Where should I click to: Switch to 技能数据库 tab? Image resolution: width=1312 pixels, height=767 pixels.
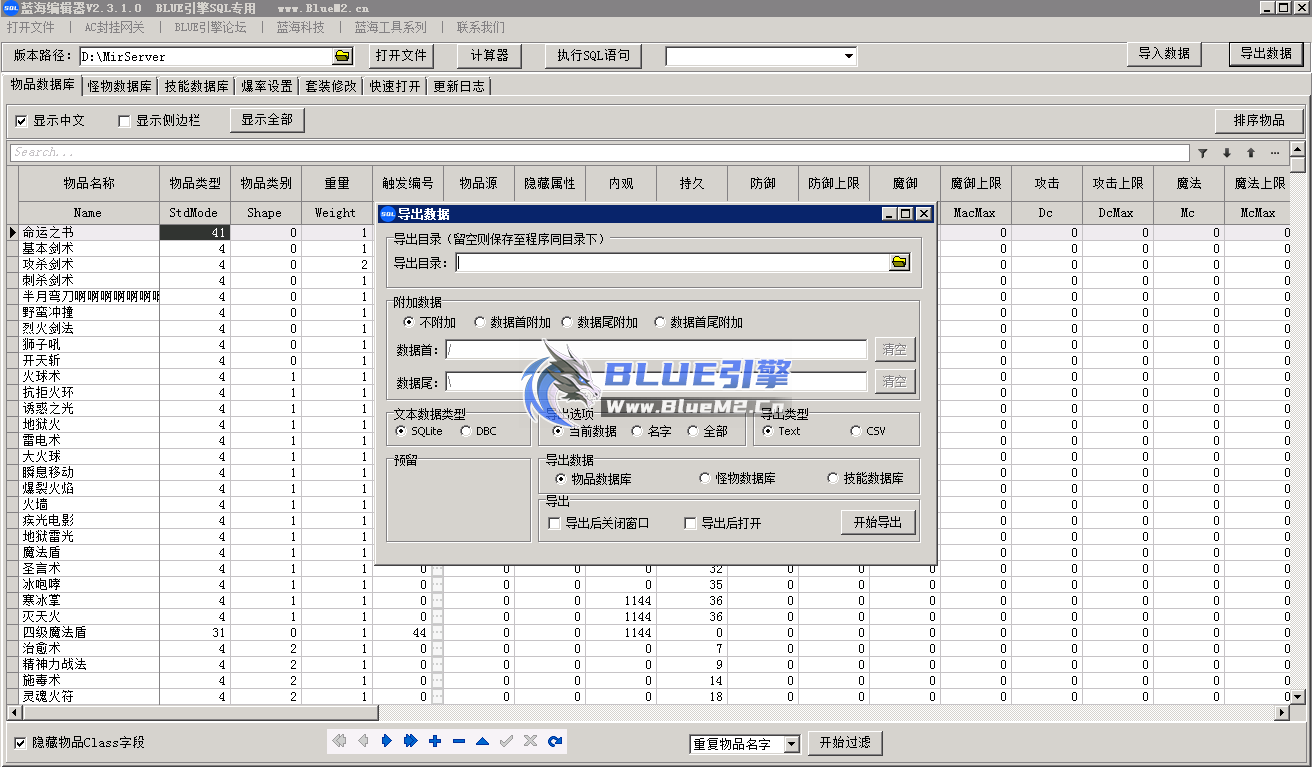[x=197, y=87]
